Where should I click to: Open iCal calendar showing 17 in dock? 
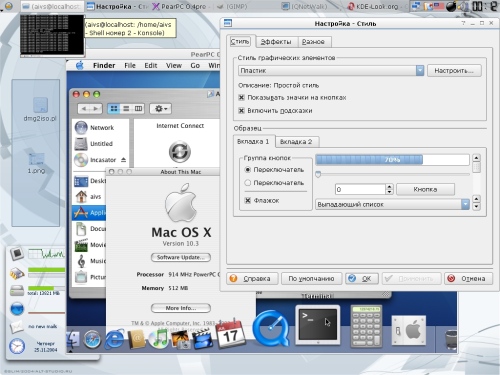pos(230,334)
